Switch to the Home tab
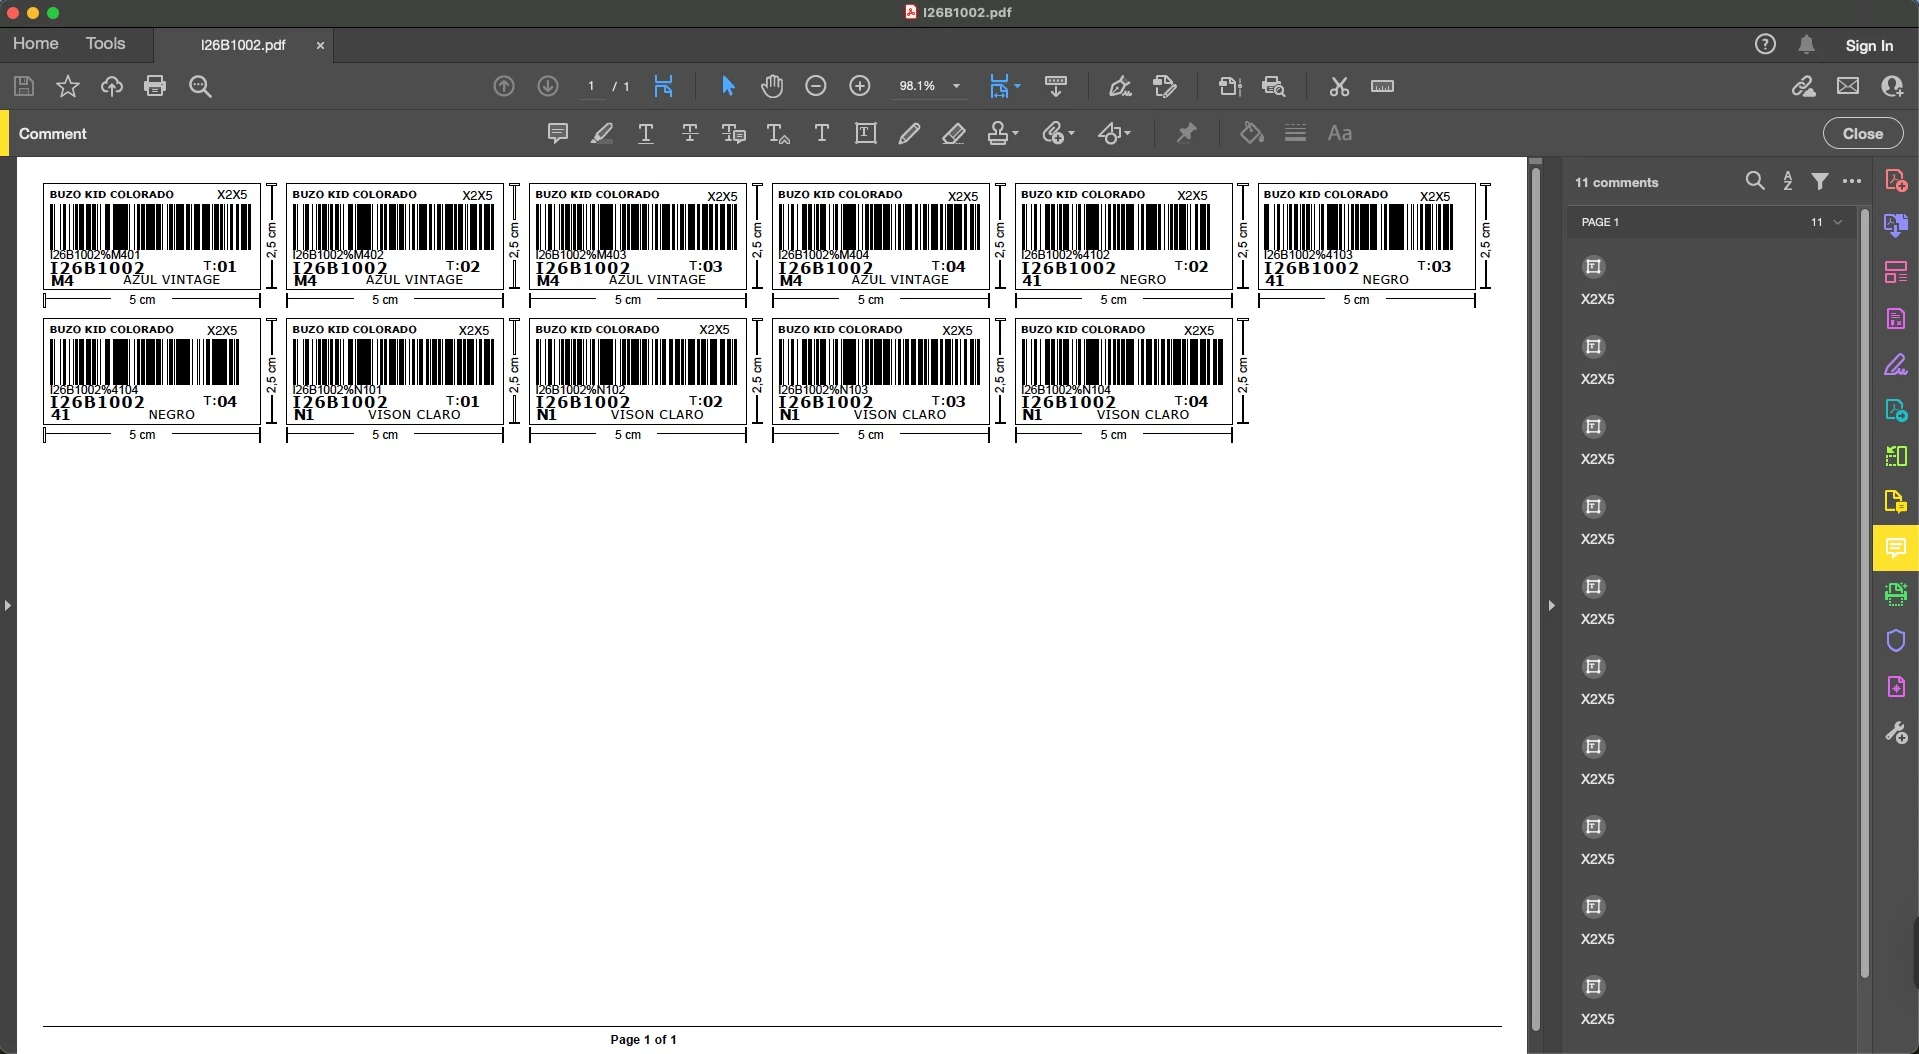Image resolution: width=1919 pixels, height=1054 pixels. pos(36,44)
